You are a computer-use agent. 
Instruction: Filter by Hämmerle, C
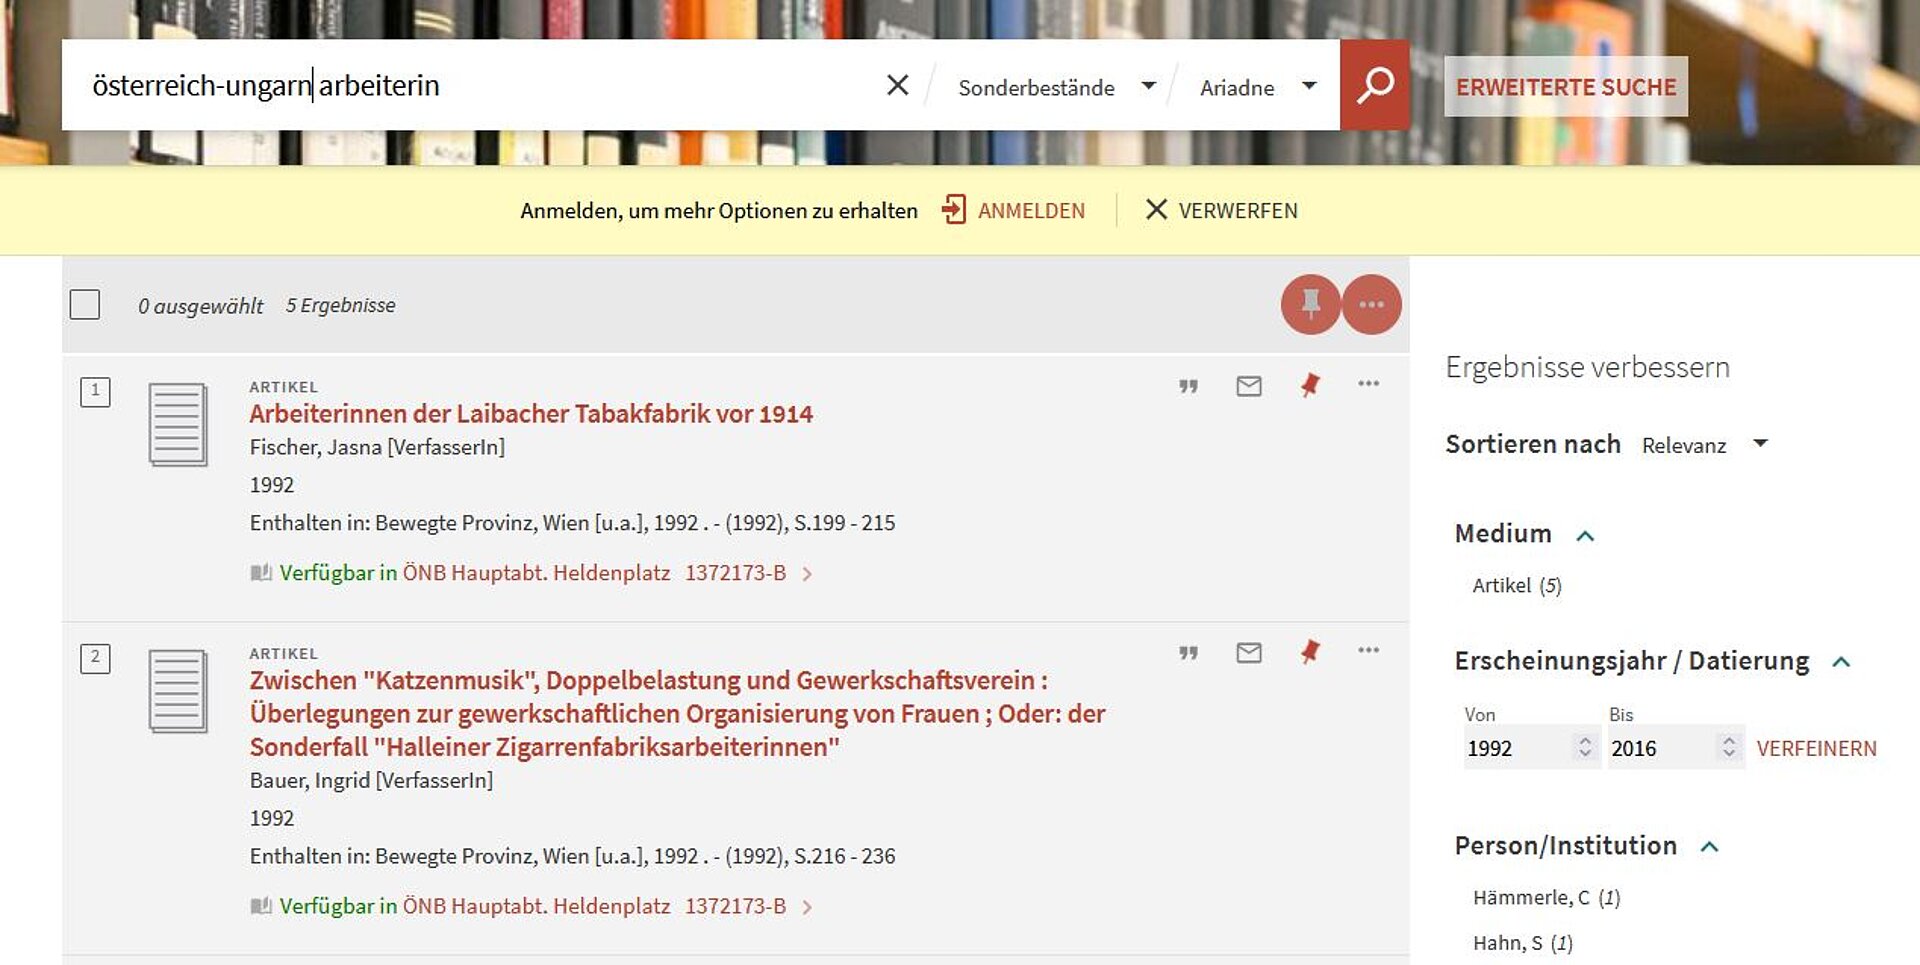(x=1546, y=897)
